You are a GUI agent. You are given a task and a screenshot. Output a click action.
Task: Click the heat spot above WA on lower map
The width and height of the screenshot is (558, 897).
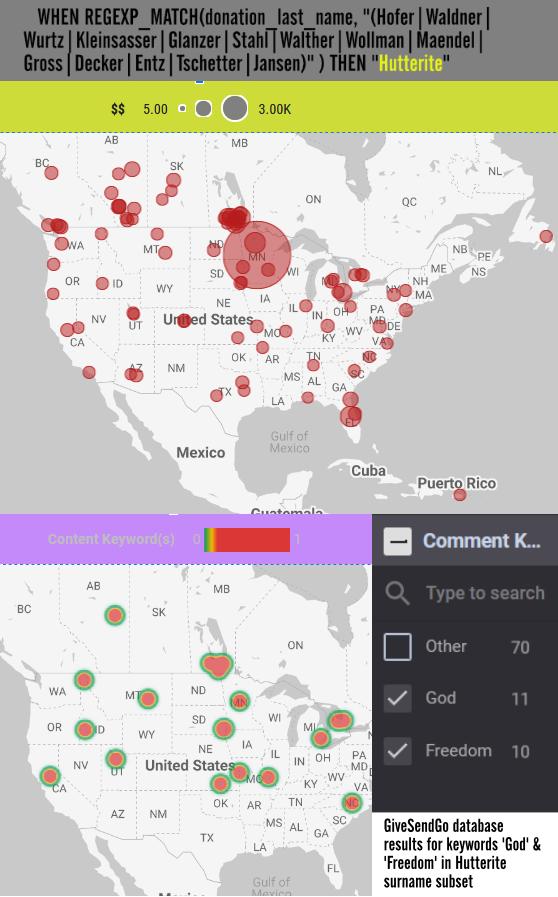tap(84, 680)
